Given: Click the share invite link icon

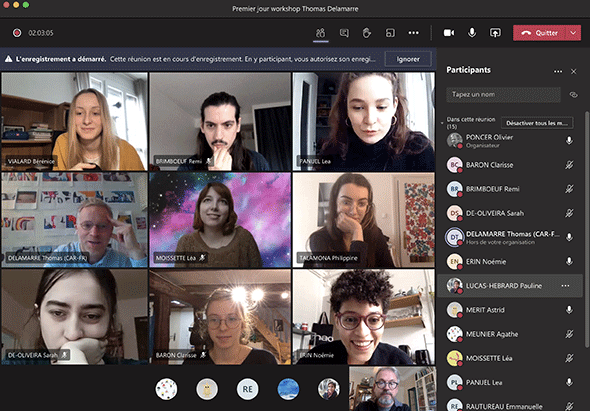Looking at the screenshot, I should 573,95.
